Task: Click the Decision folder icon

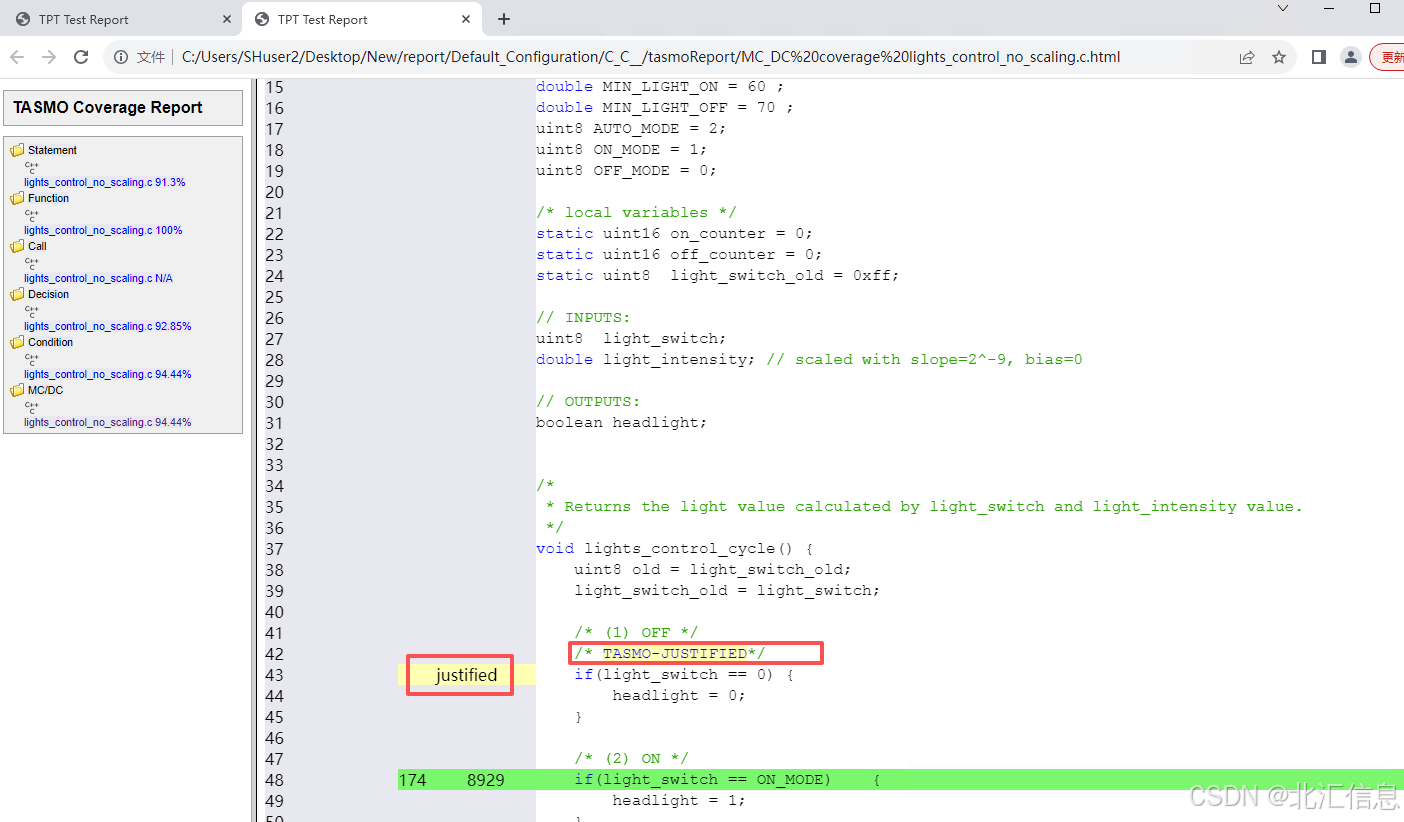Action: pos(17,294)
